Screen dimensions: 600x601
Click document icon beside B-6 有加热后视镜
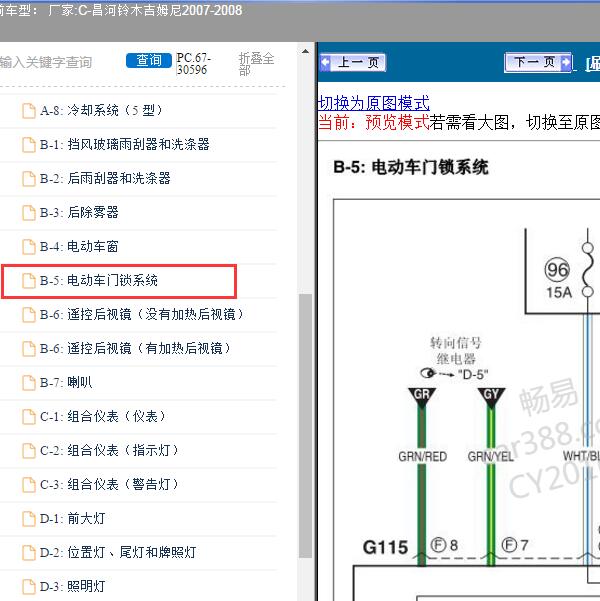[x=29, y=349]
